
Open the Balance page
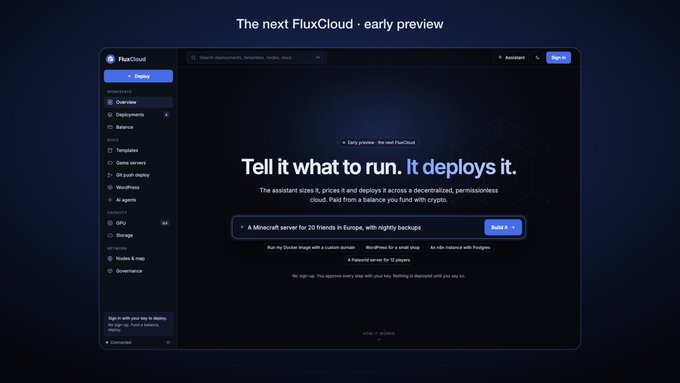(x=138, y=127)
